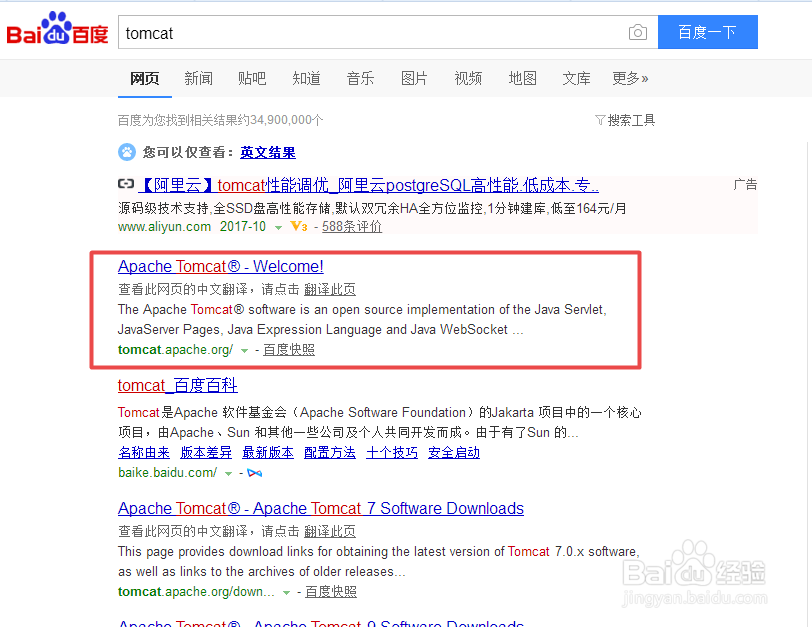This screenshot has width=812, height=627.
Task: Open the Apache Tomcat Welcome result
Action: point(220,266)
